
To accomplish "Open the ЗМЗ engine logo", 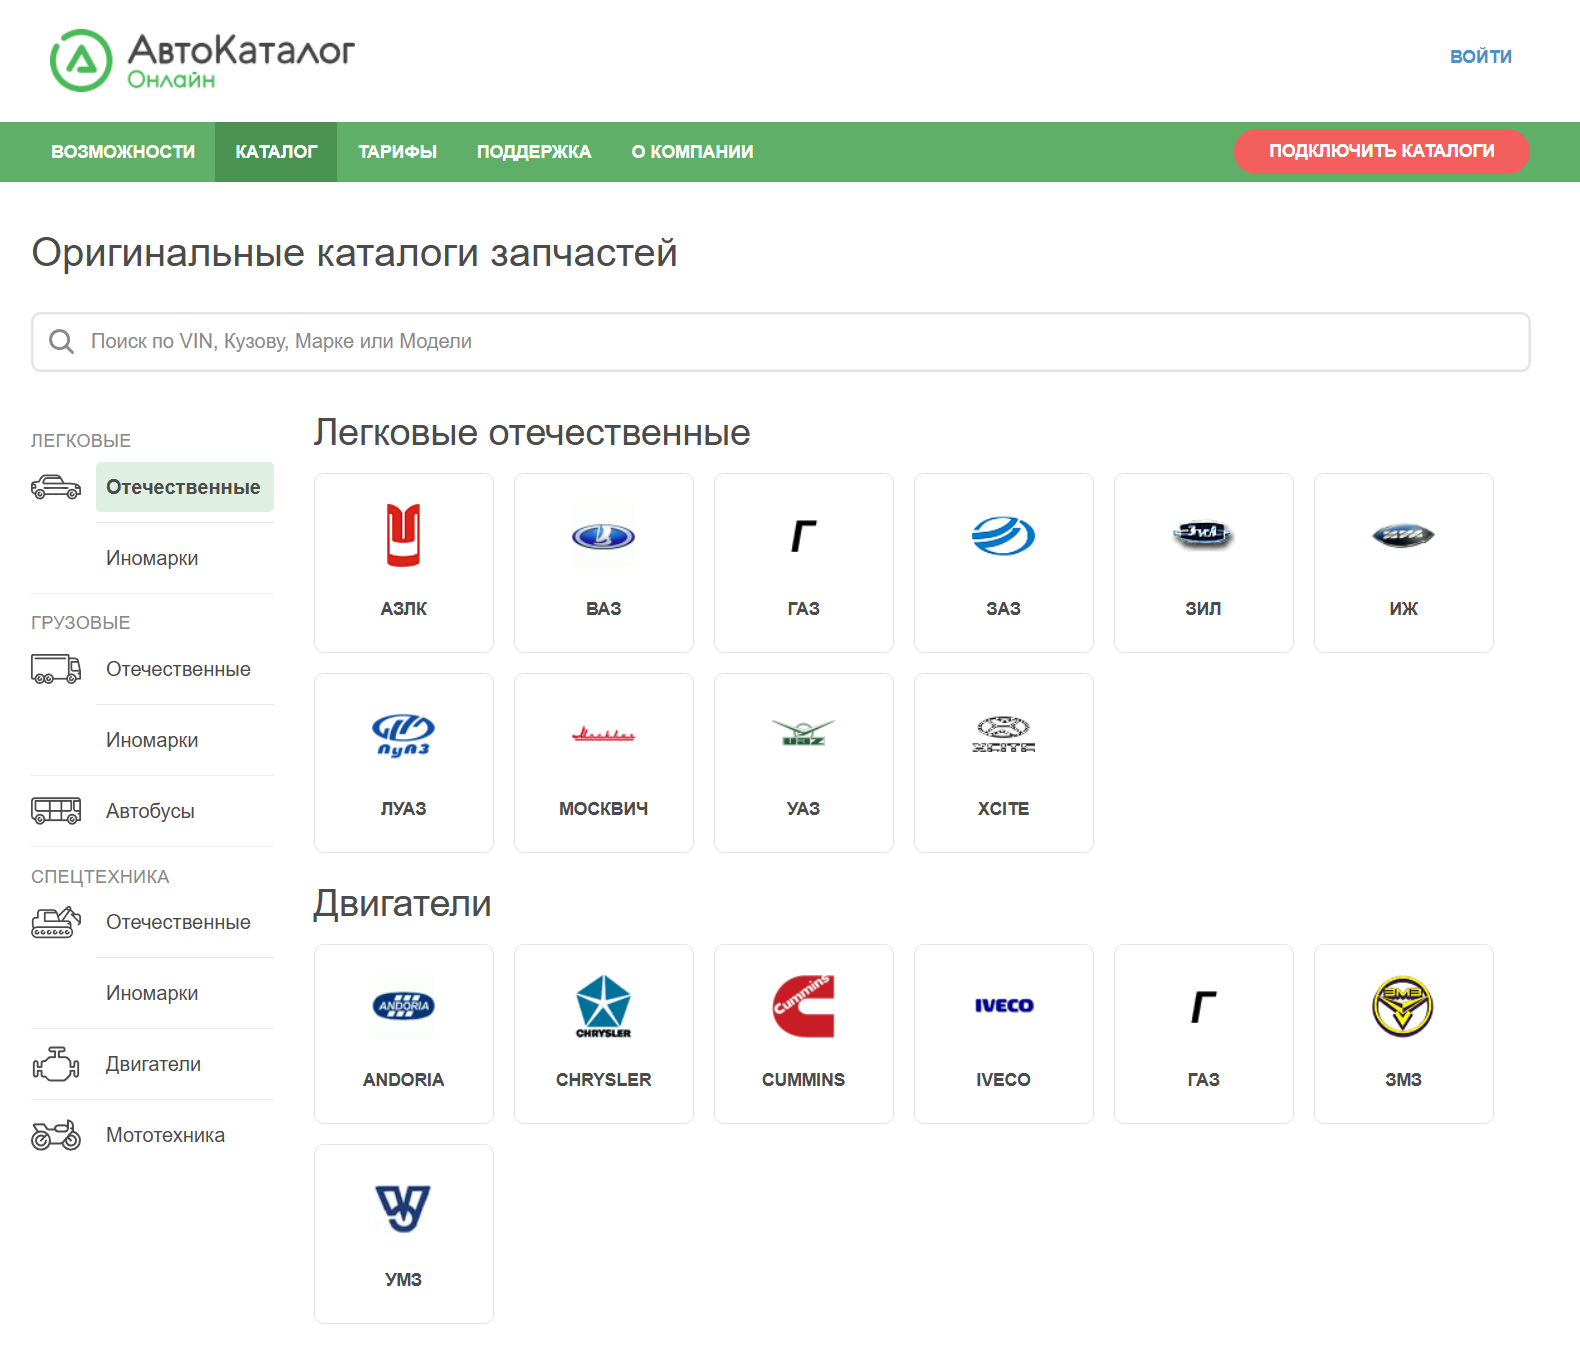I will 1404,1006.
